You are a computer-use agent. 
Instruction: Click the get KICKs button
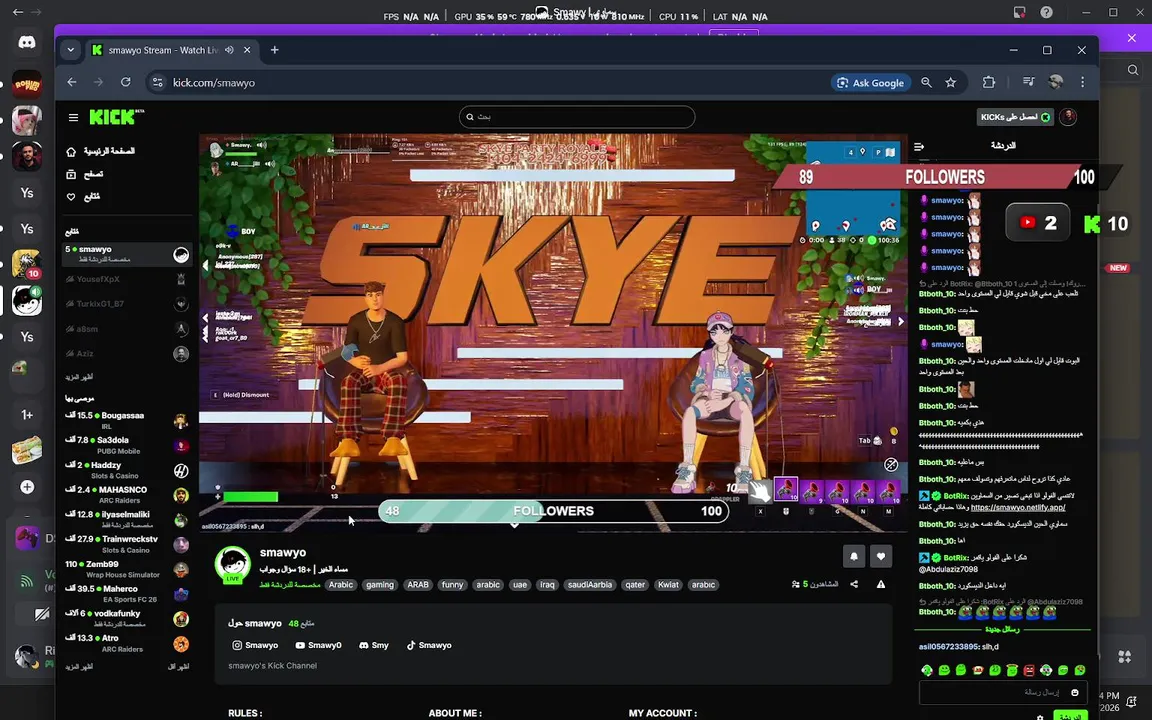[1015, 117]
